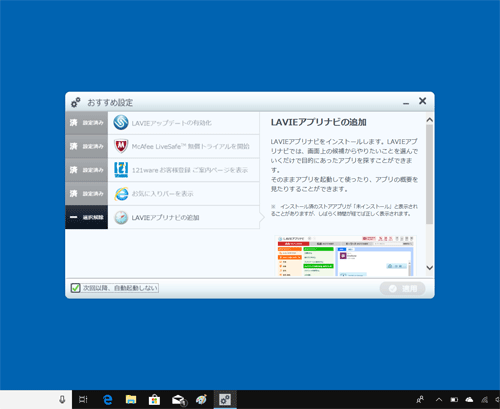Open Microsoft Edge from the taskbar

(x=107, y=399)
